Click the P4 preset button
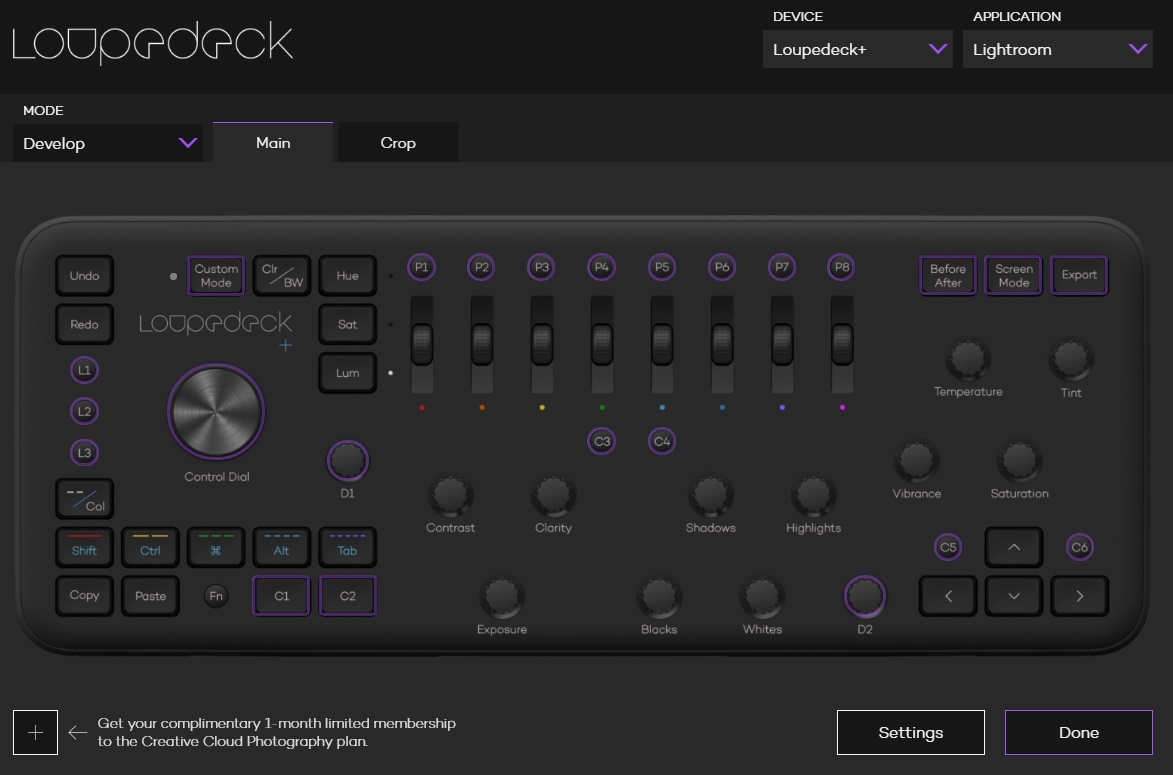1173x775 pixels. tap(601, 267)
